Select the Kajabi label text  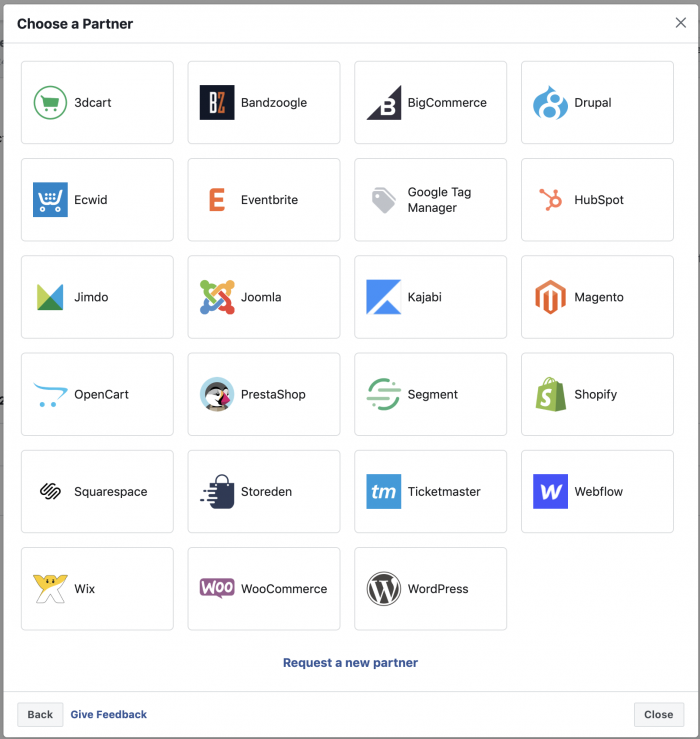[425, 297]
